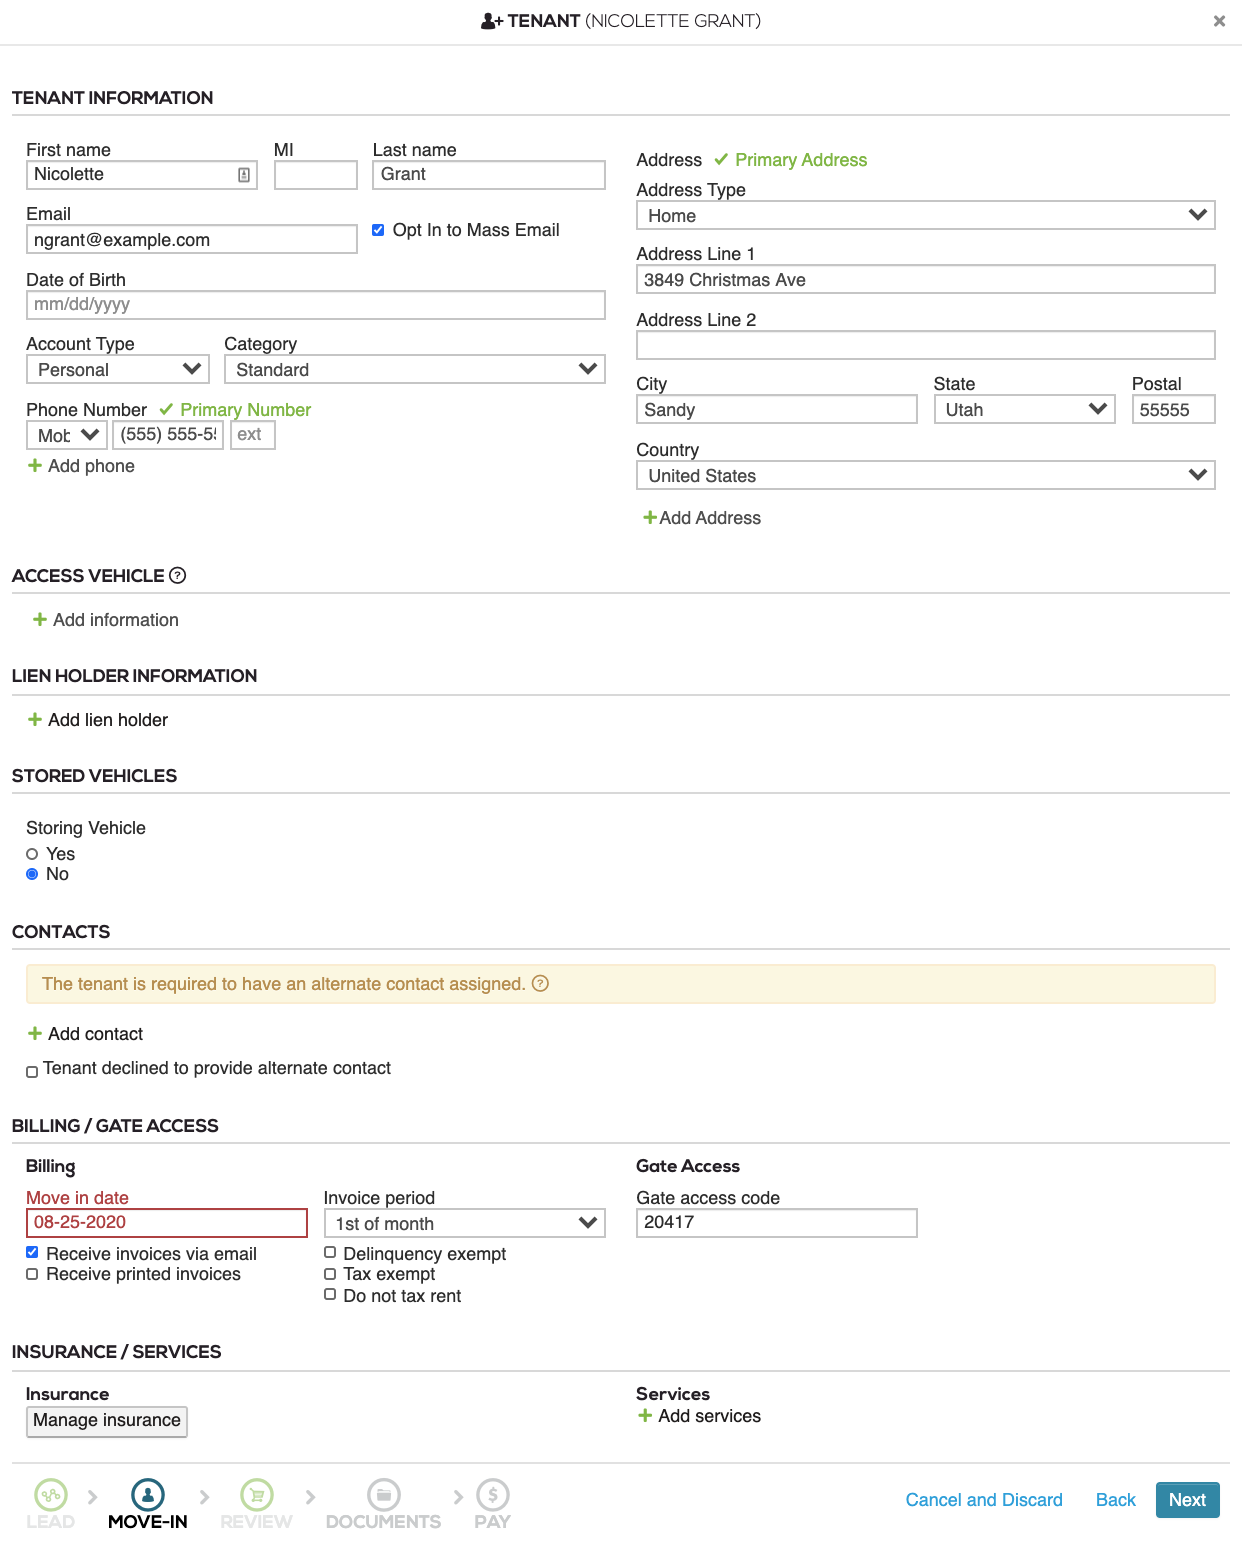Expand the Invoice period dropdown
The image size is (1242, 1546).
pos(463,1222)
